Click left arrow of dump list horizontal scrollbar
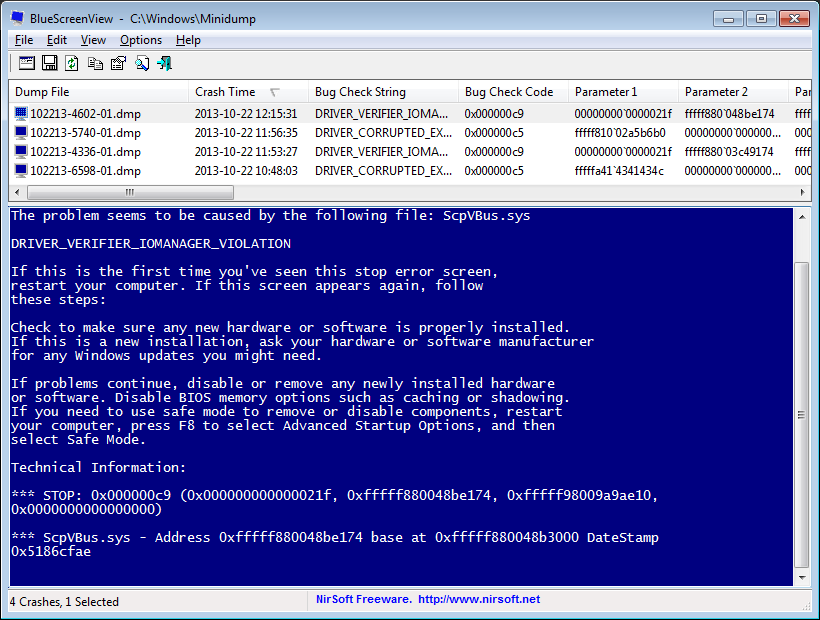 click(x=17, y=192)
